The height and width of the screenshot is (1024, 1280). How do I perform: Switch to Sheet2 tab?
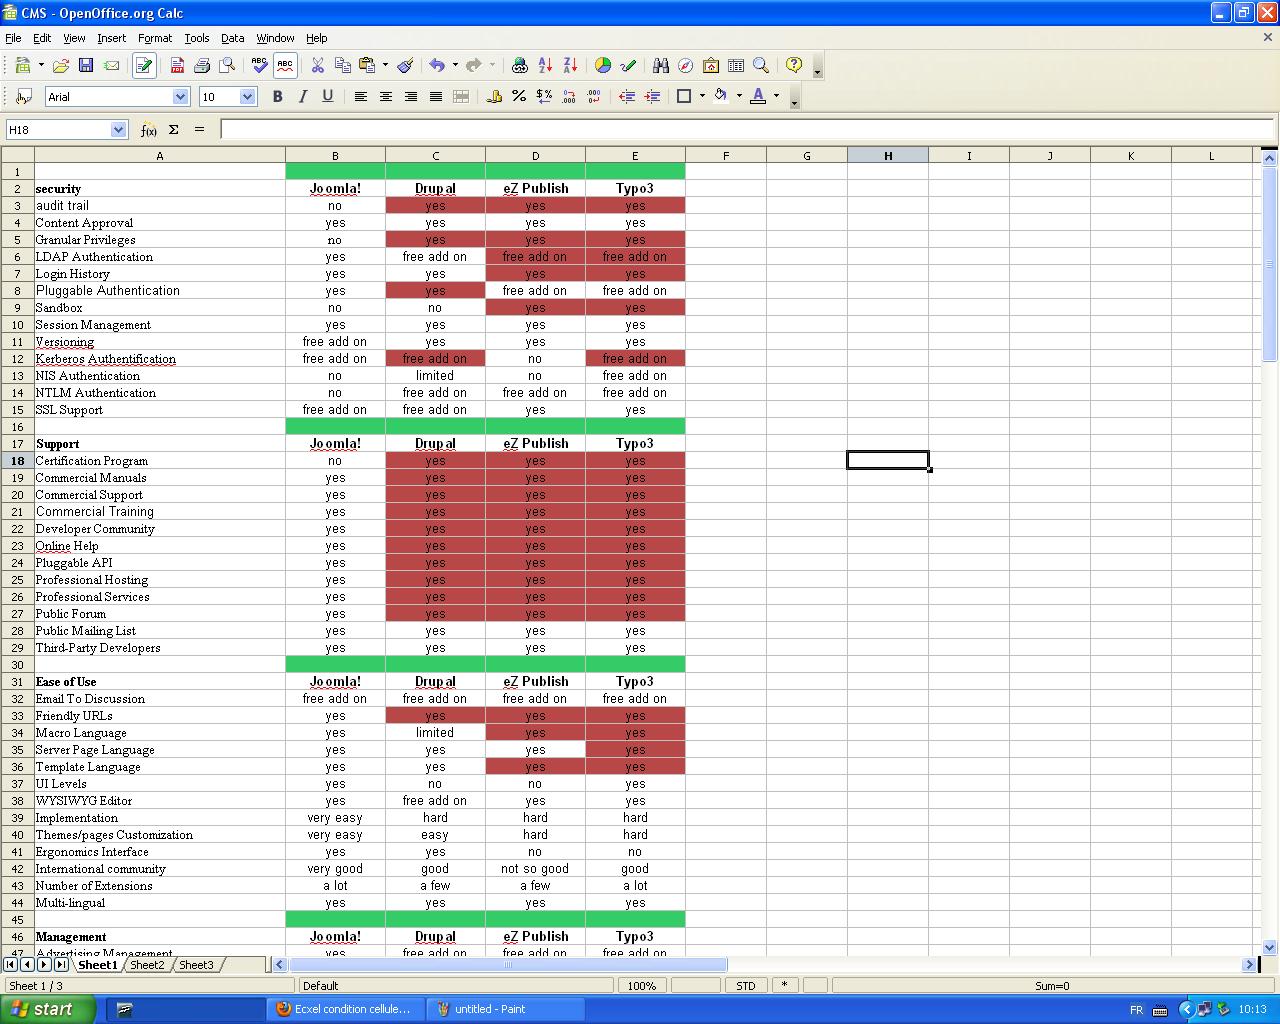(x=147, y=965)
